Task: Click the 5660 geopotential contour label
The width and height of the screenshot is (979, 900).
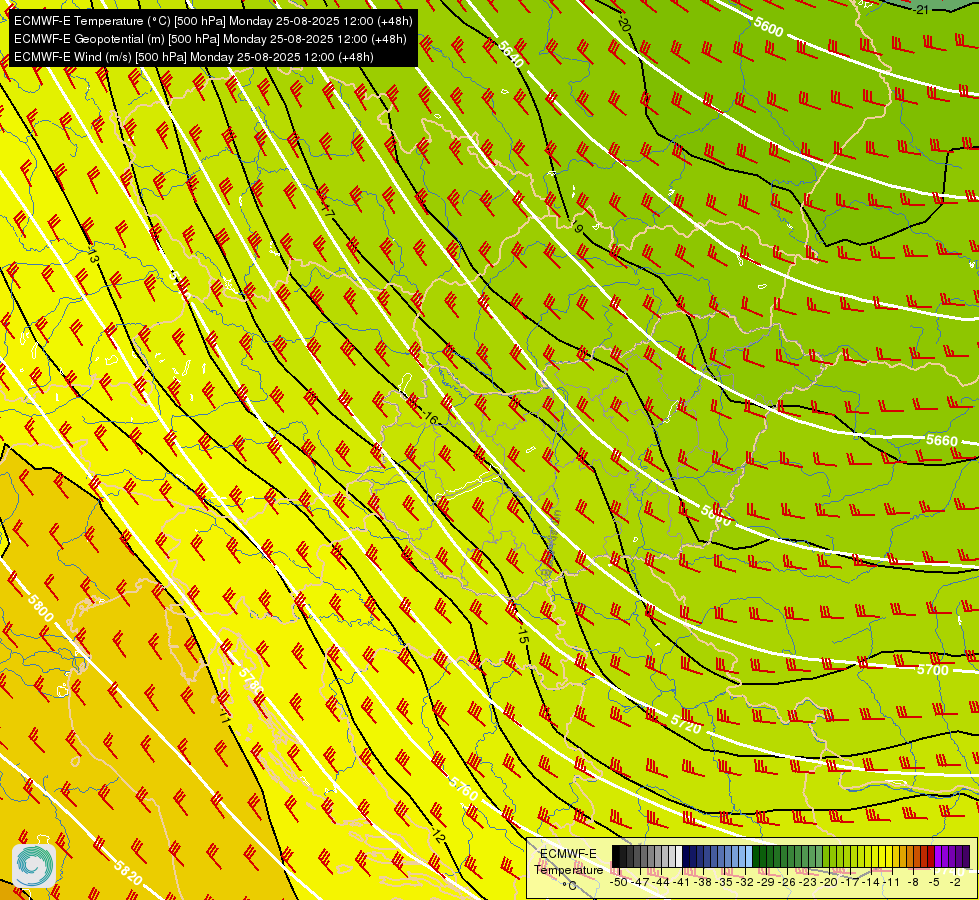Action: click(942, 440)
